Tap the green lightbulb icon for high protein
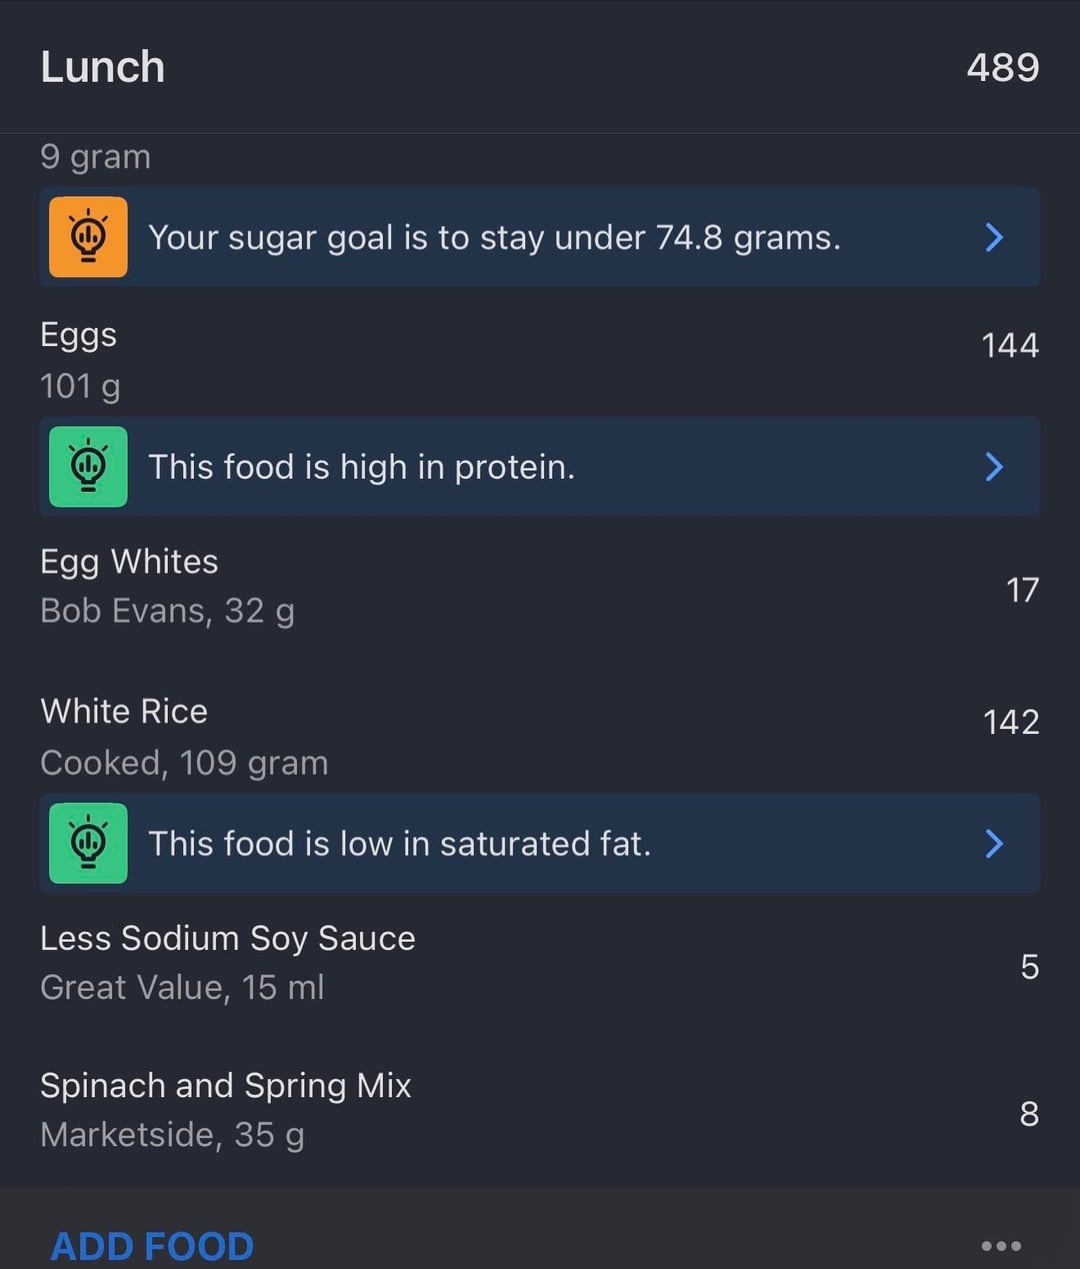This screenshot has height=1269, width=1080. coord(88,467)
